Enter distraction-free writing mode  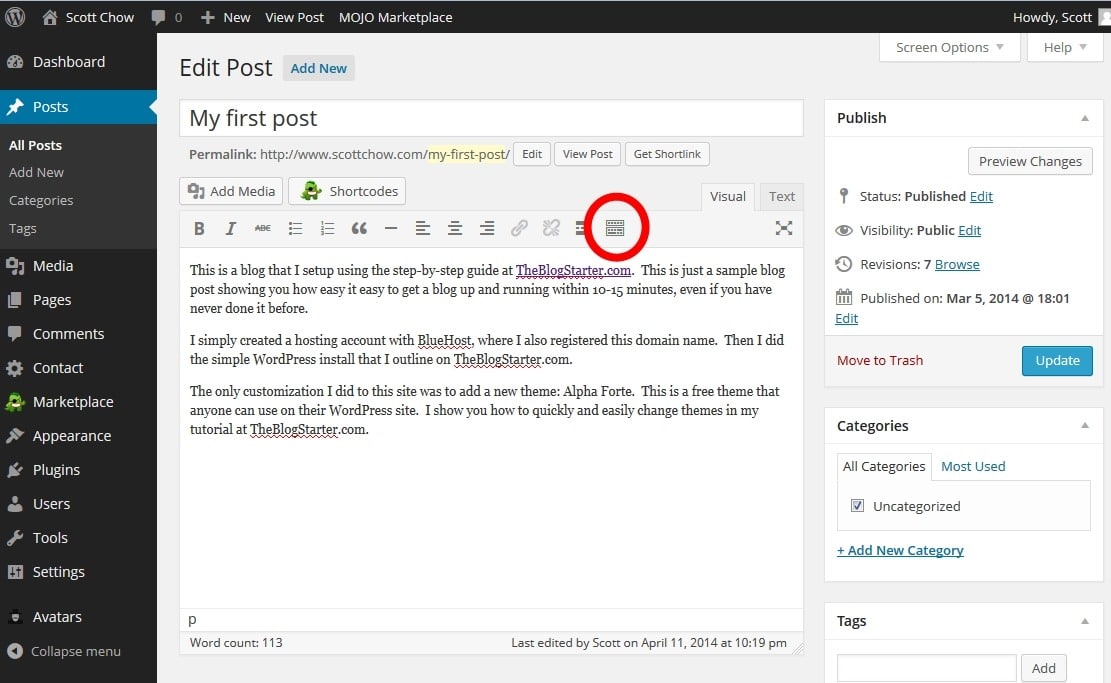click(783, 228)
